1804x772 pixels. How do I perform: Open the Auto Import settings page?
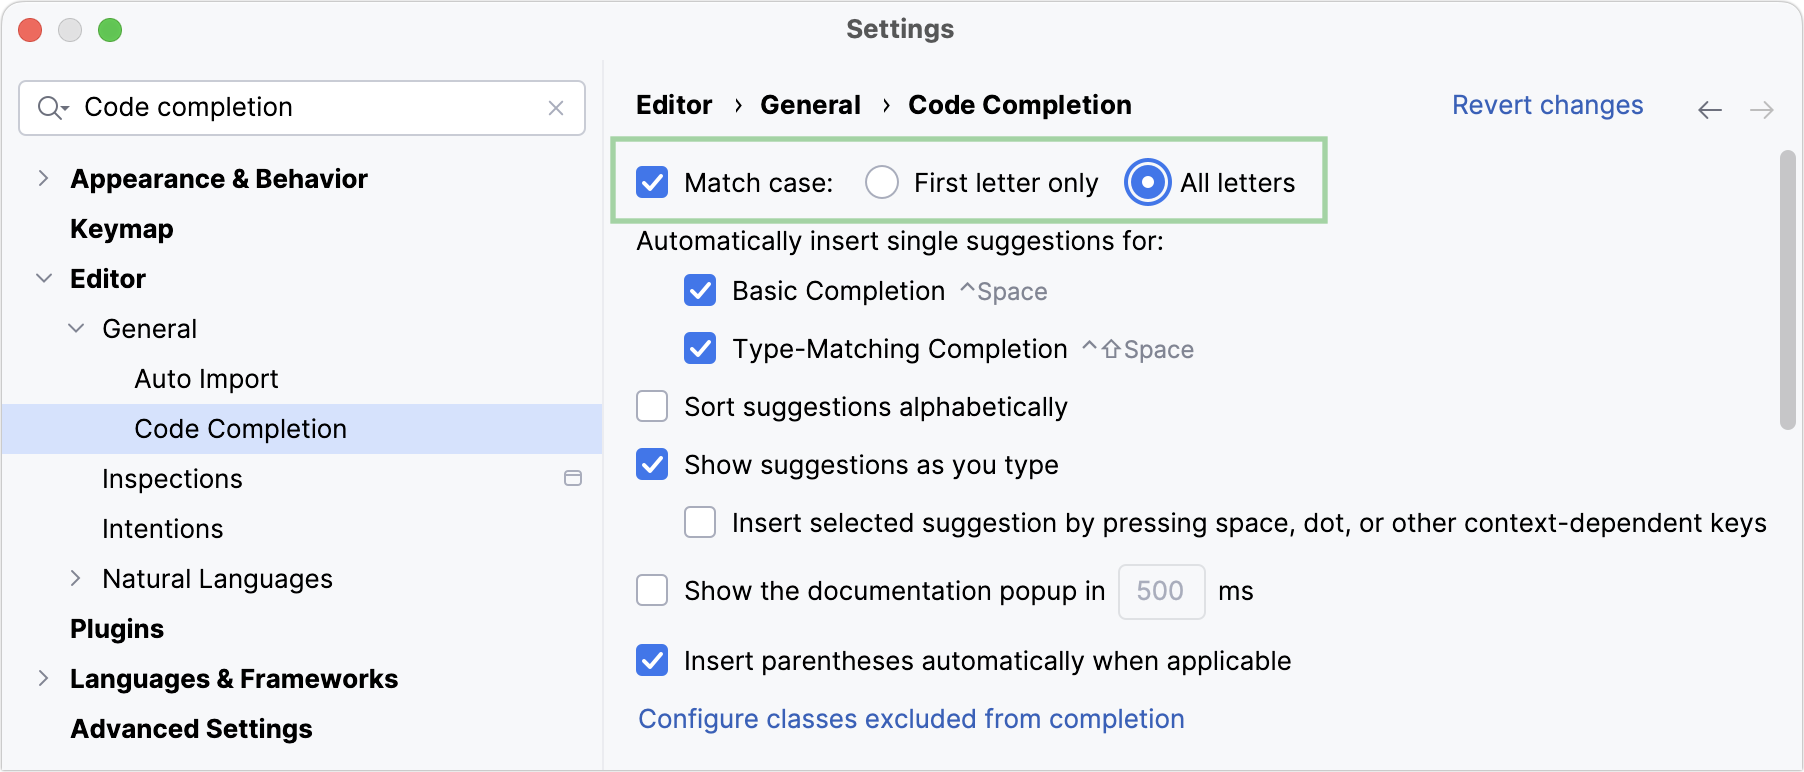[206, 379]
